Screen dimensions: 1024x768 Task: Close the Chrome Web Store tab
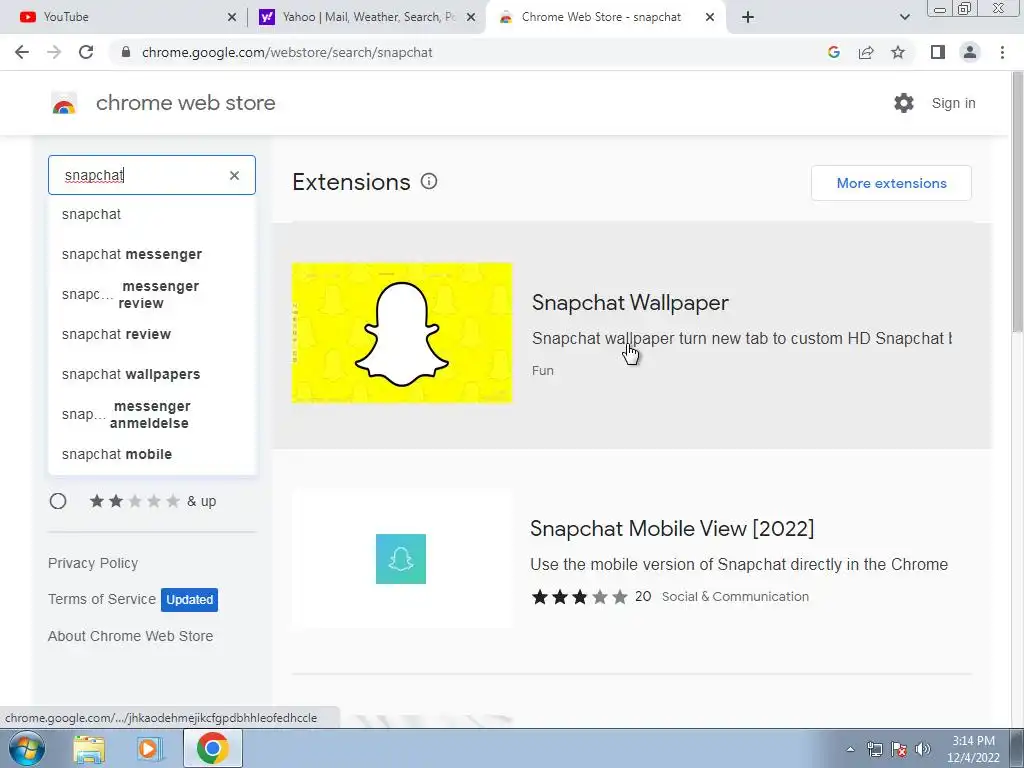coord(710,17)
